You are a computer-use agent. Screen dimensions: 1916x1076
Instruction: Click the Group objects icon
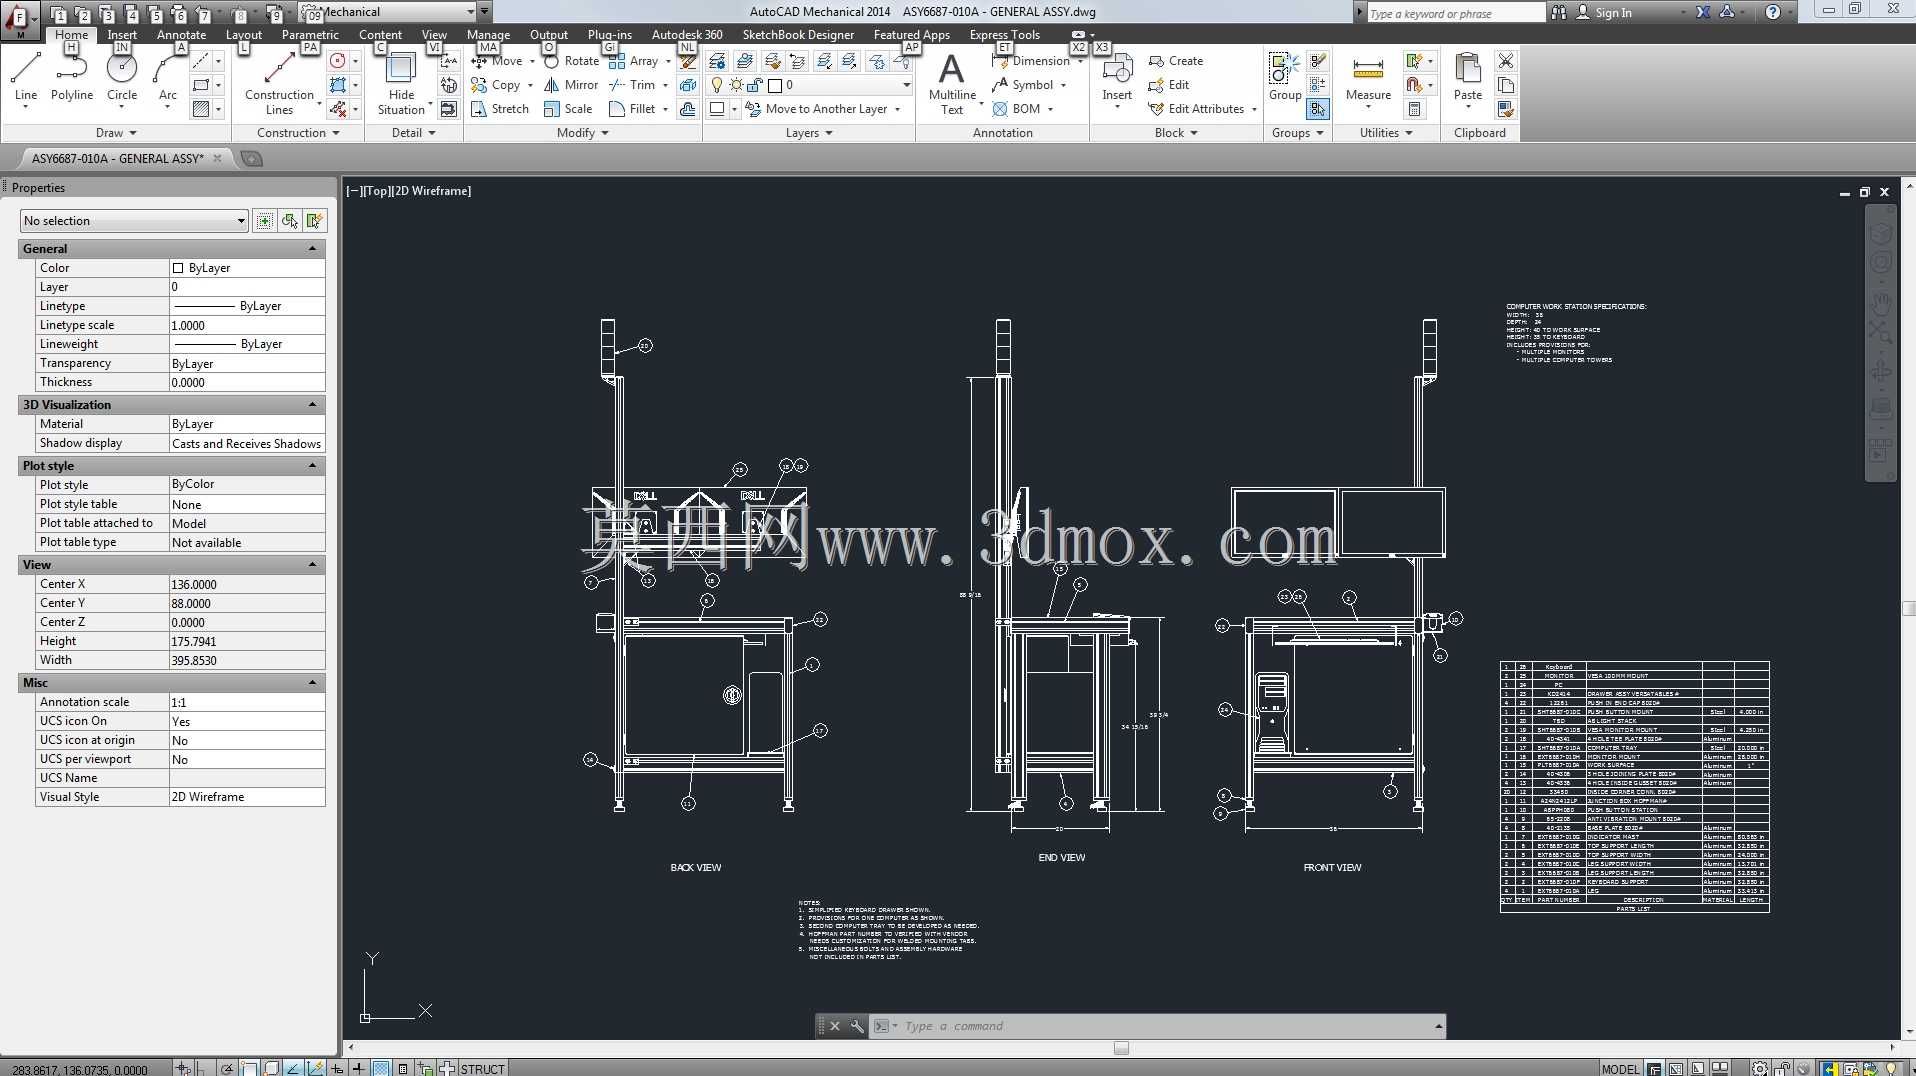1285,76
